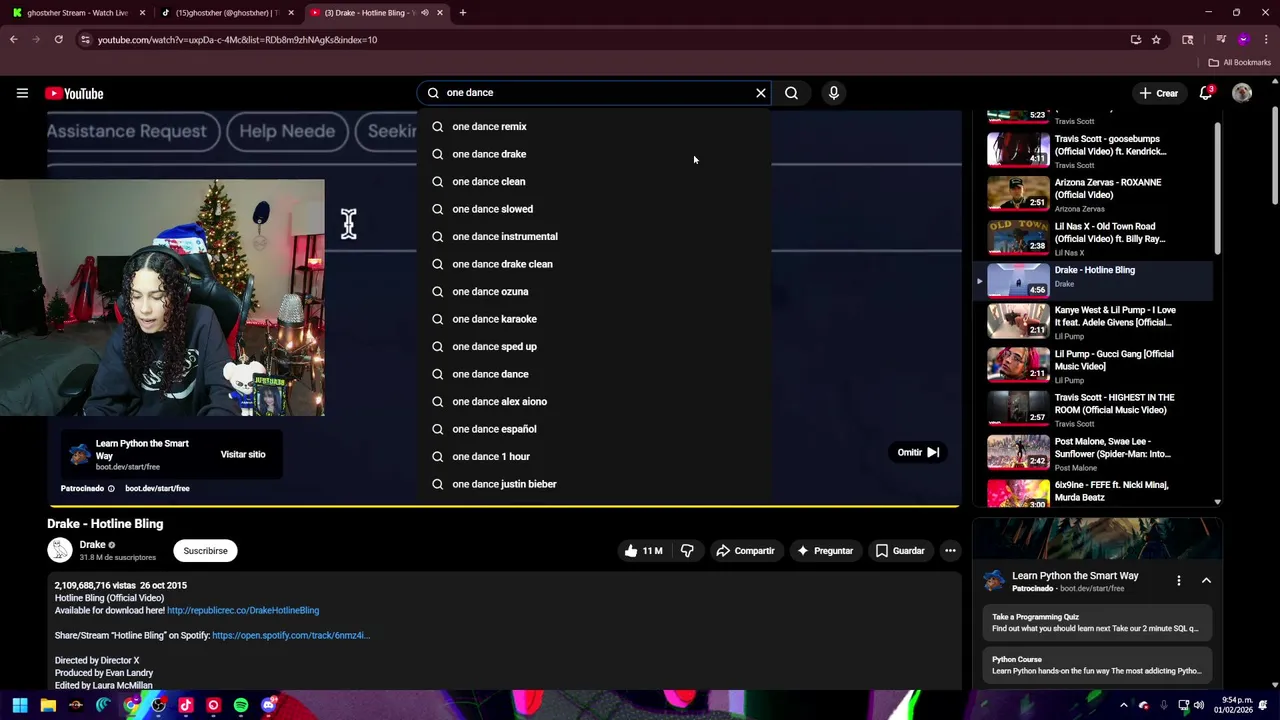Viewport: 1280px width, 720px height.
Task: Play Lil Pump Gucci Gang video
Action: [1095, 366]
